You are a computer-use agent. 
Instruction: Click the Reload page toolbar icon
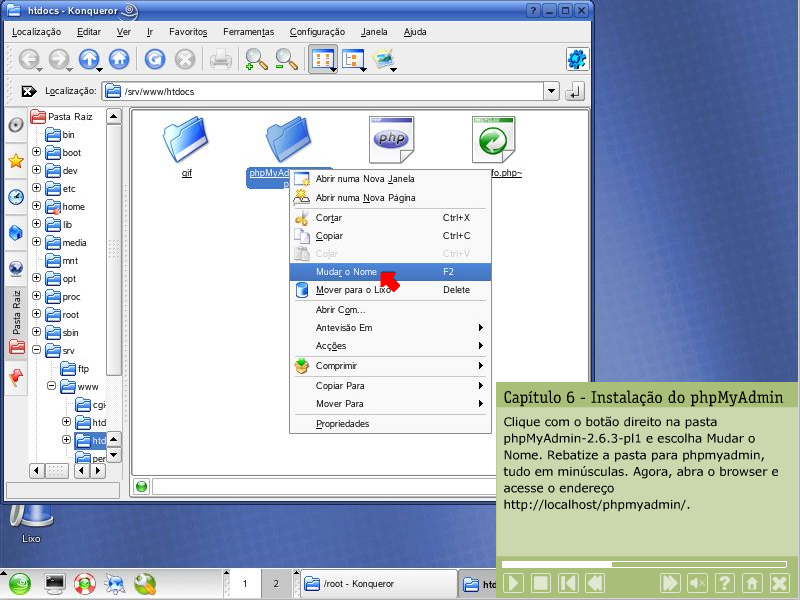tap(154, 59)
